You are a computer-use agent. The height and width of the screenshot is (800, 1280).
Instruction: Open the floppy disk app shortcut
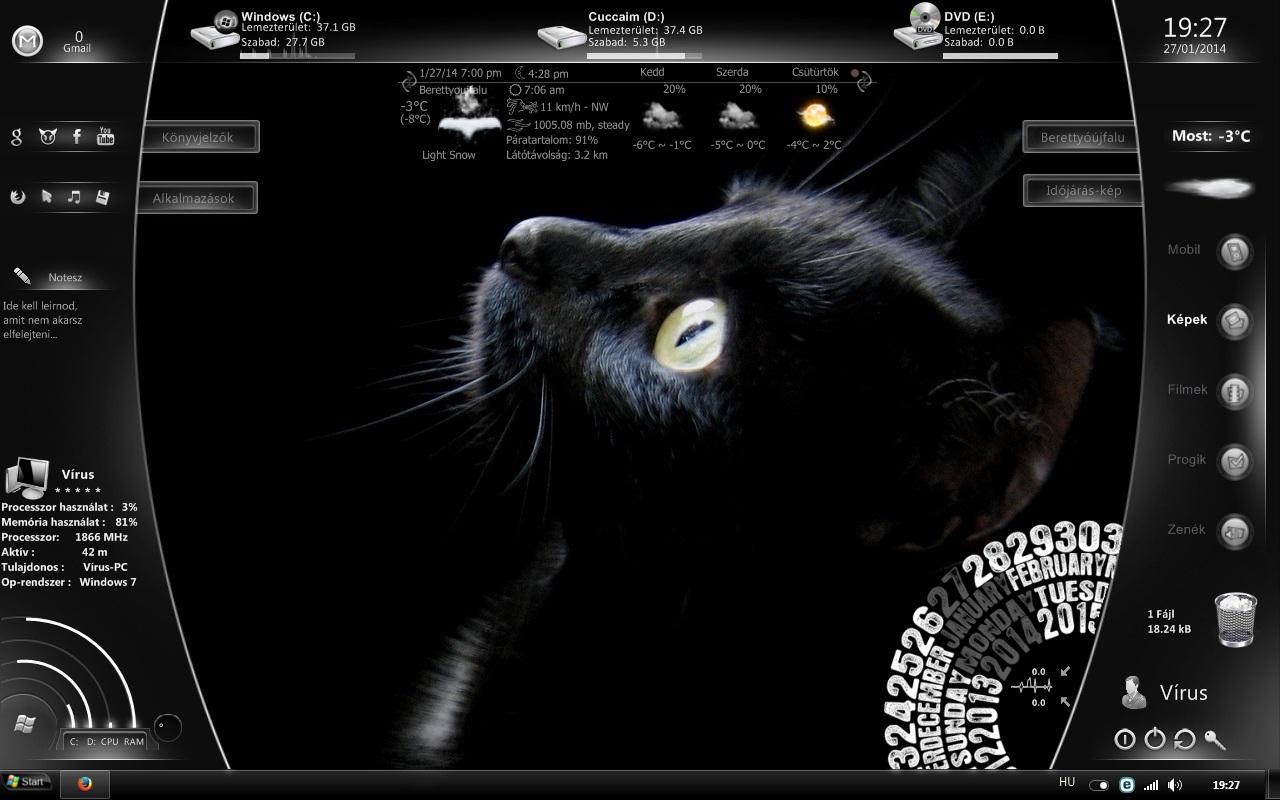(x=102, y=197)
